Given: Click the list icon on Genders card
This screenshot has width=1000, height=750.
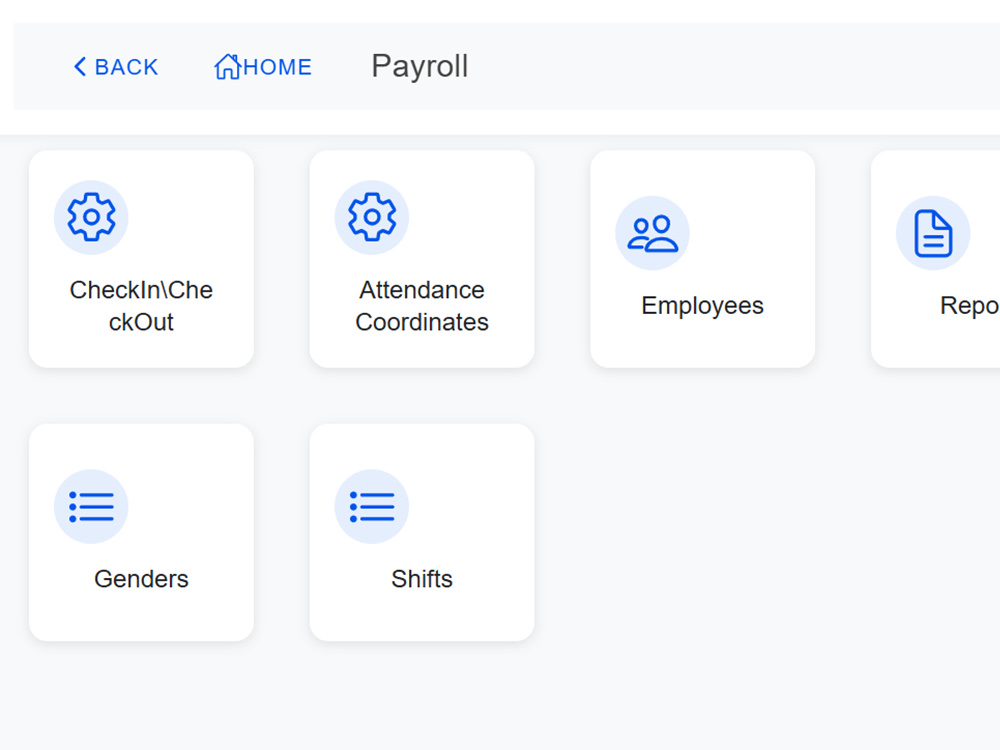Looking at the screenshot, I should coord(91,507).
